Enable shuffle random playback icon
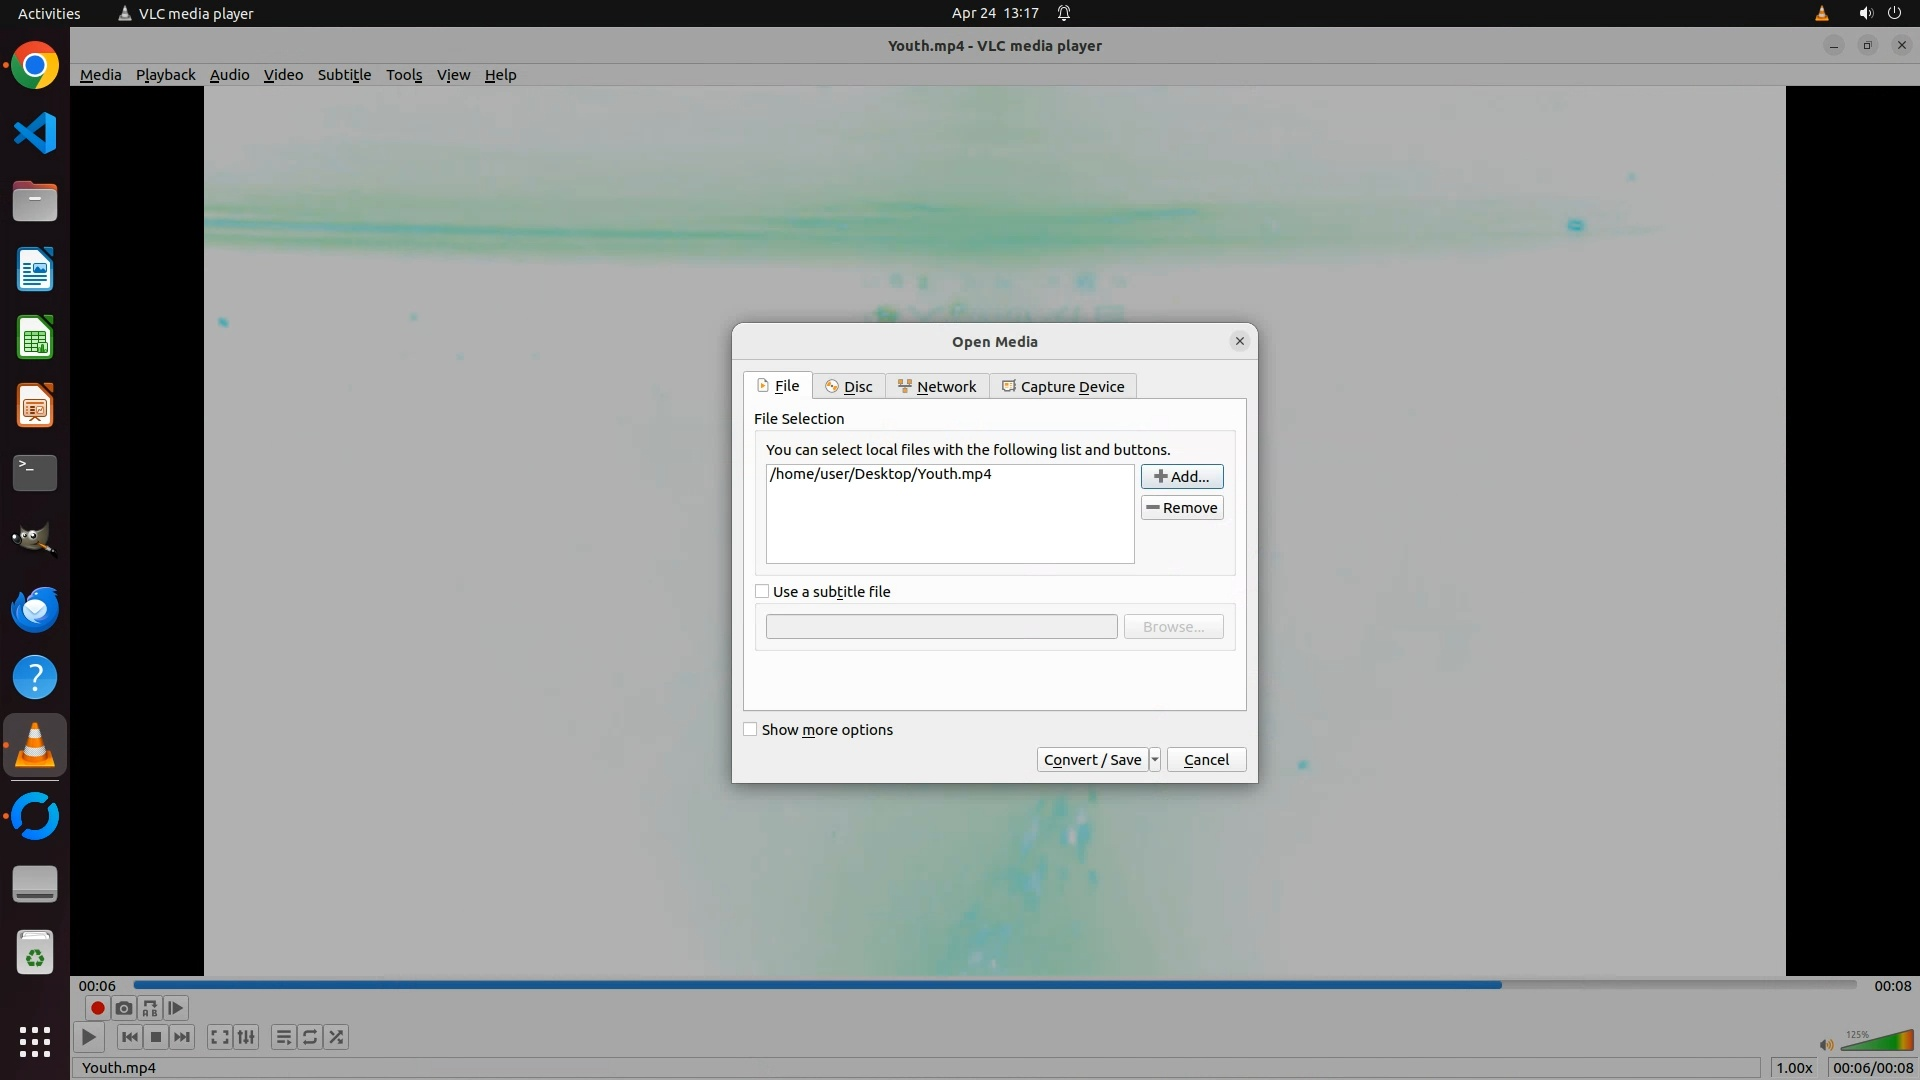Image resolution: width=1920 pixels, height=1080 pixels. [x=337, y=1037]
